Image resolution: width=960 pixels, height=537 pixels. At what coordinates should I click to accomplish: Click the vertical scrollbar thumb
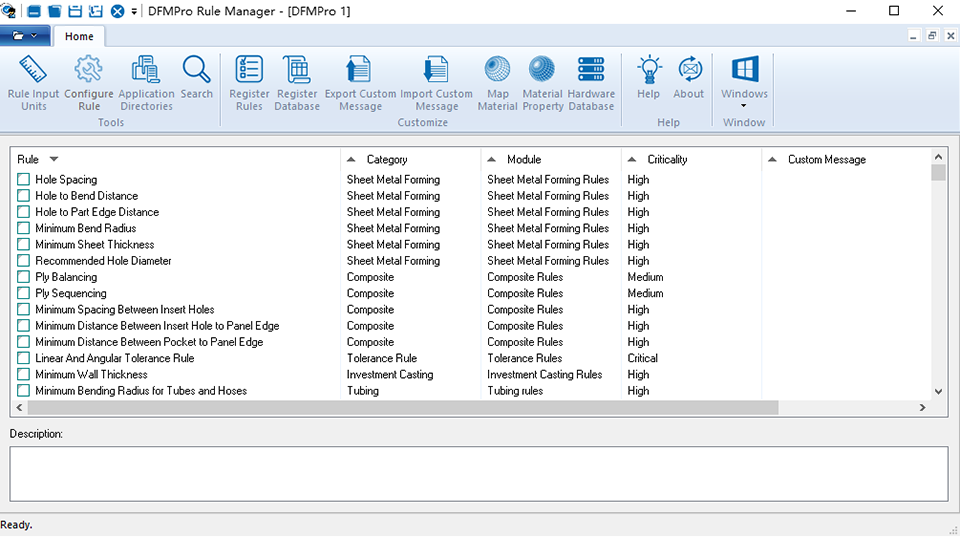[x=939, y=173]
